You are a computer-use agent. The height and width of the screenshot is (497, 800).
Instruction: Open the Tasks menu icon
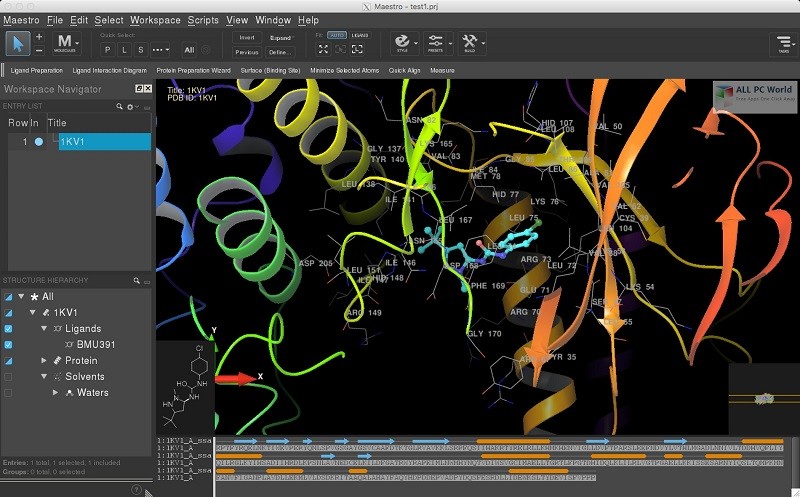coord(783,43)
